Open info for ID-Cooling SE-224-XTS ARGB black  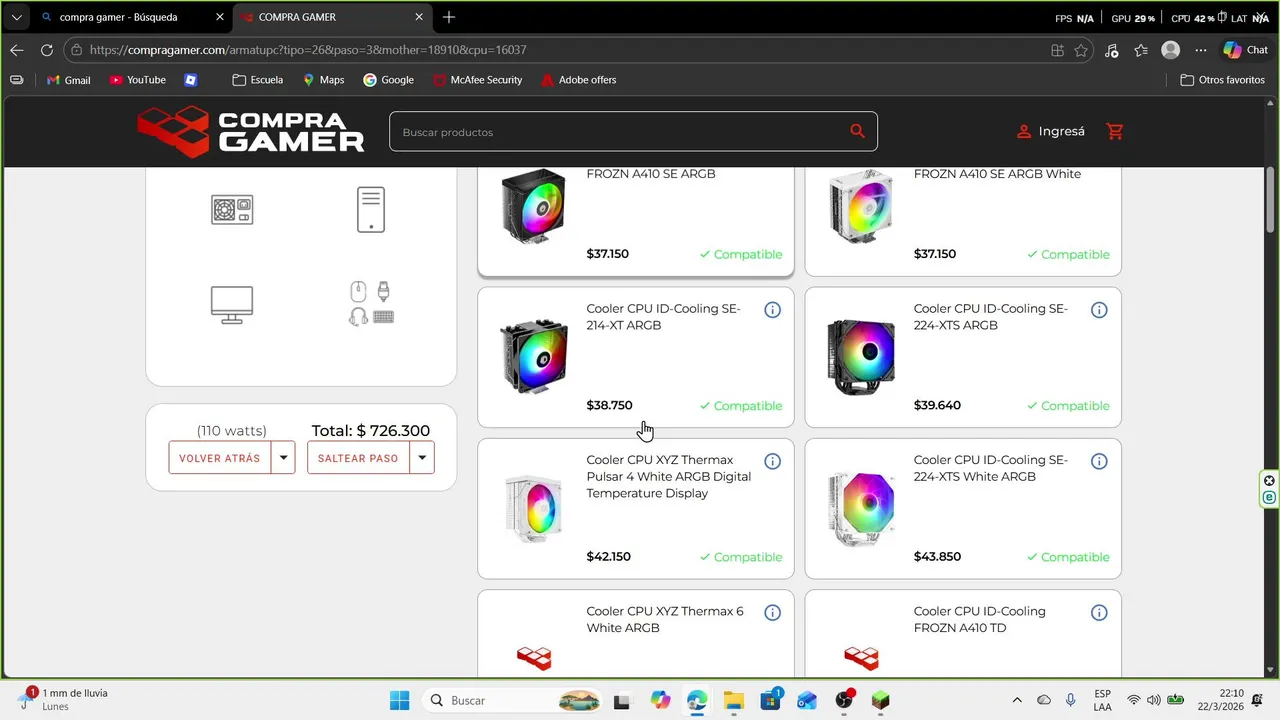coord(1099,310)
